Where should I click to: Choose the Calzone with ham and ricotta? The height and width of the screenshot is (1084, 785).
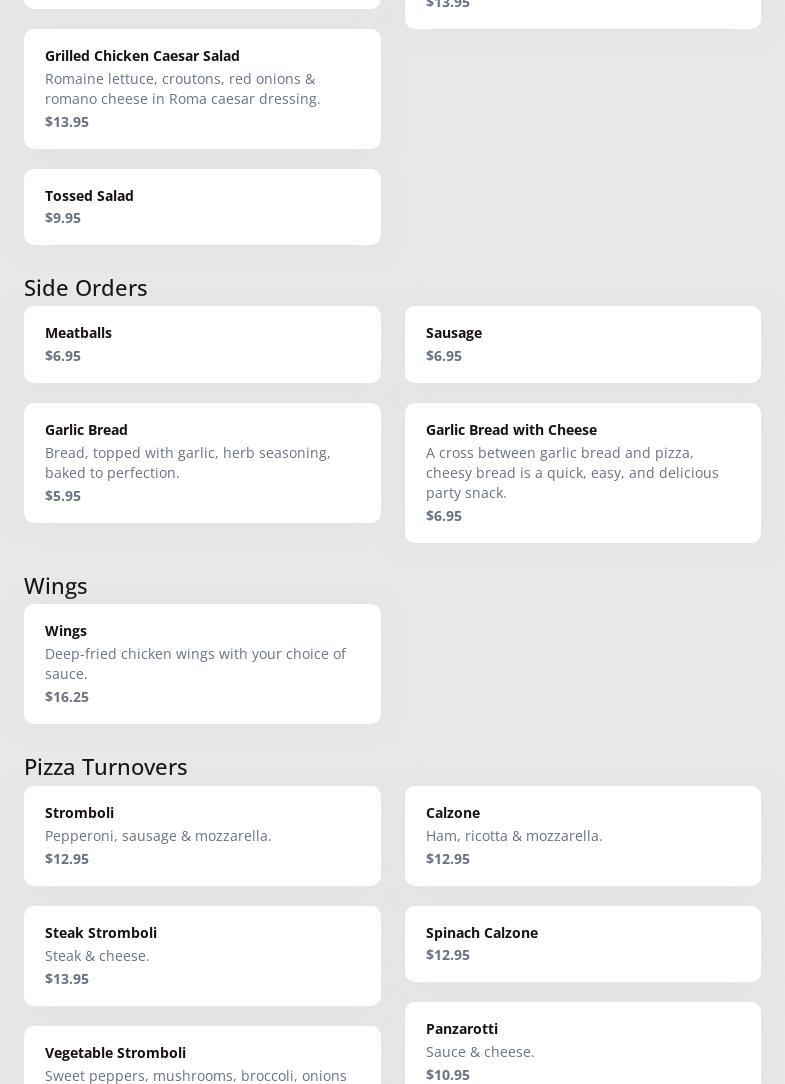coord(582,836)
